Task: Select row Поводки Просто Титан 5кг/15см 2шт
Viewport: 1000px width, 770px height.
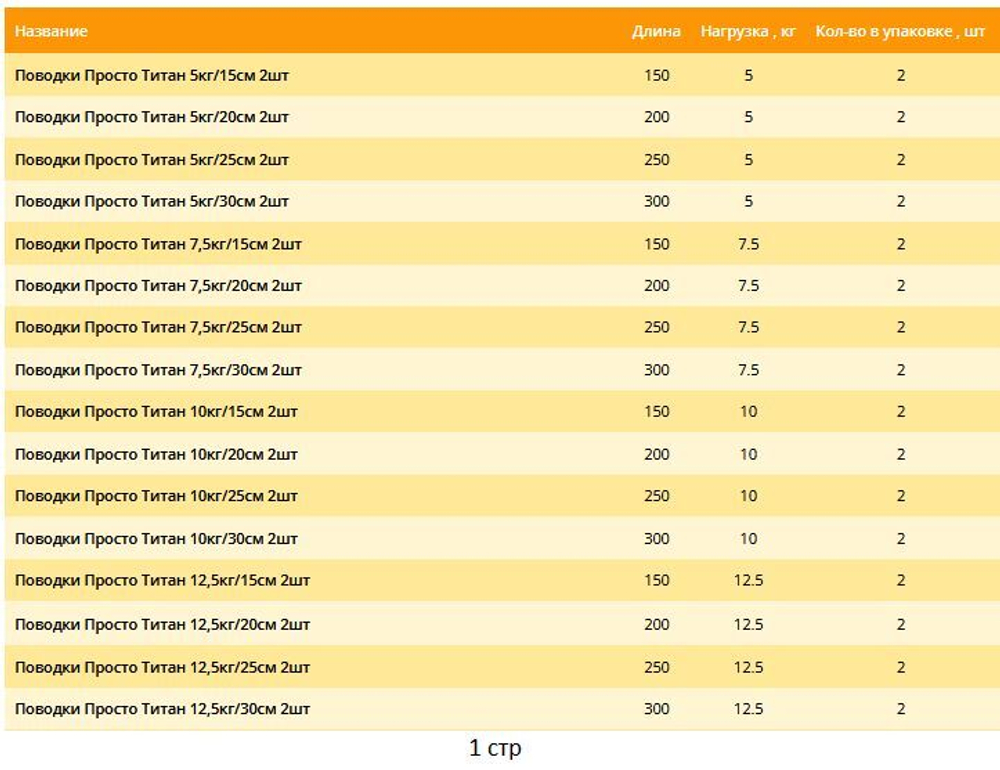Action: pyautogui.click(x=502, y=75)
